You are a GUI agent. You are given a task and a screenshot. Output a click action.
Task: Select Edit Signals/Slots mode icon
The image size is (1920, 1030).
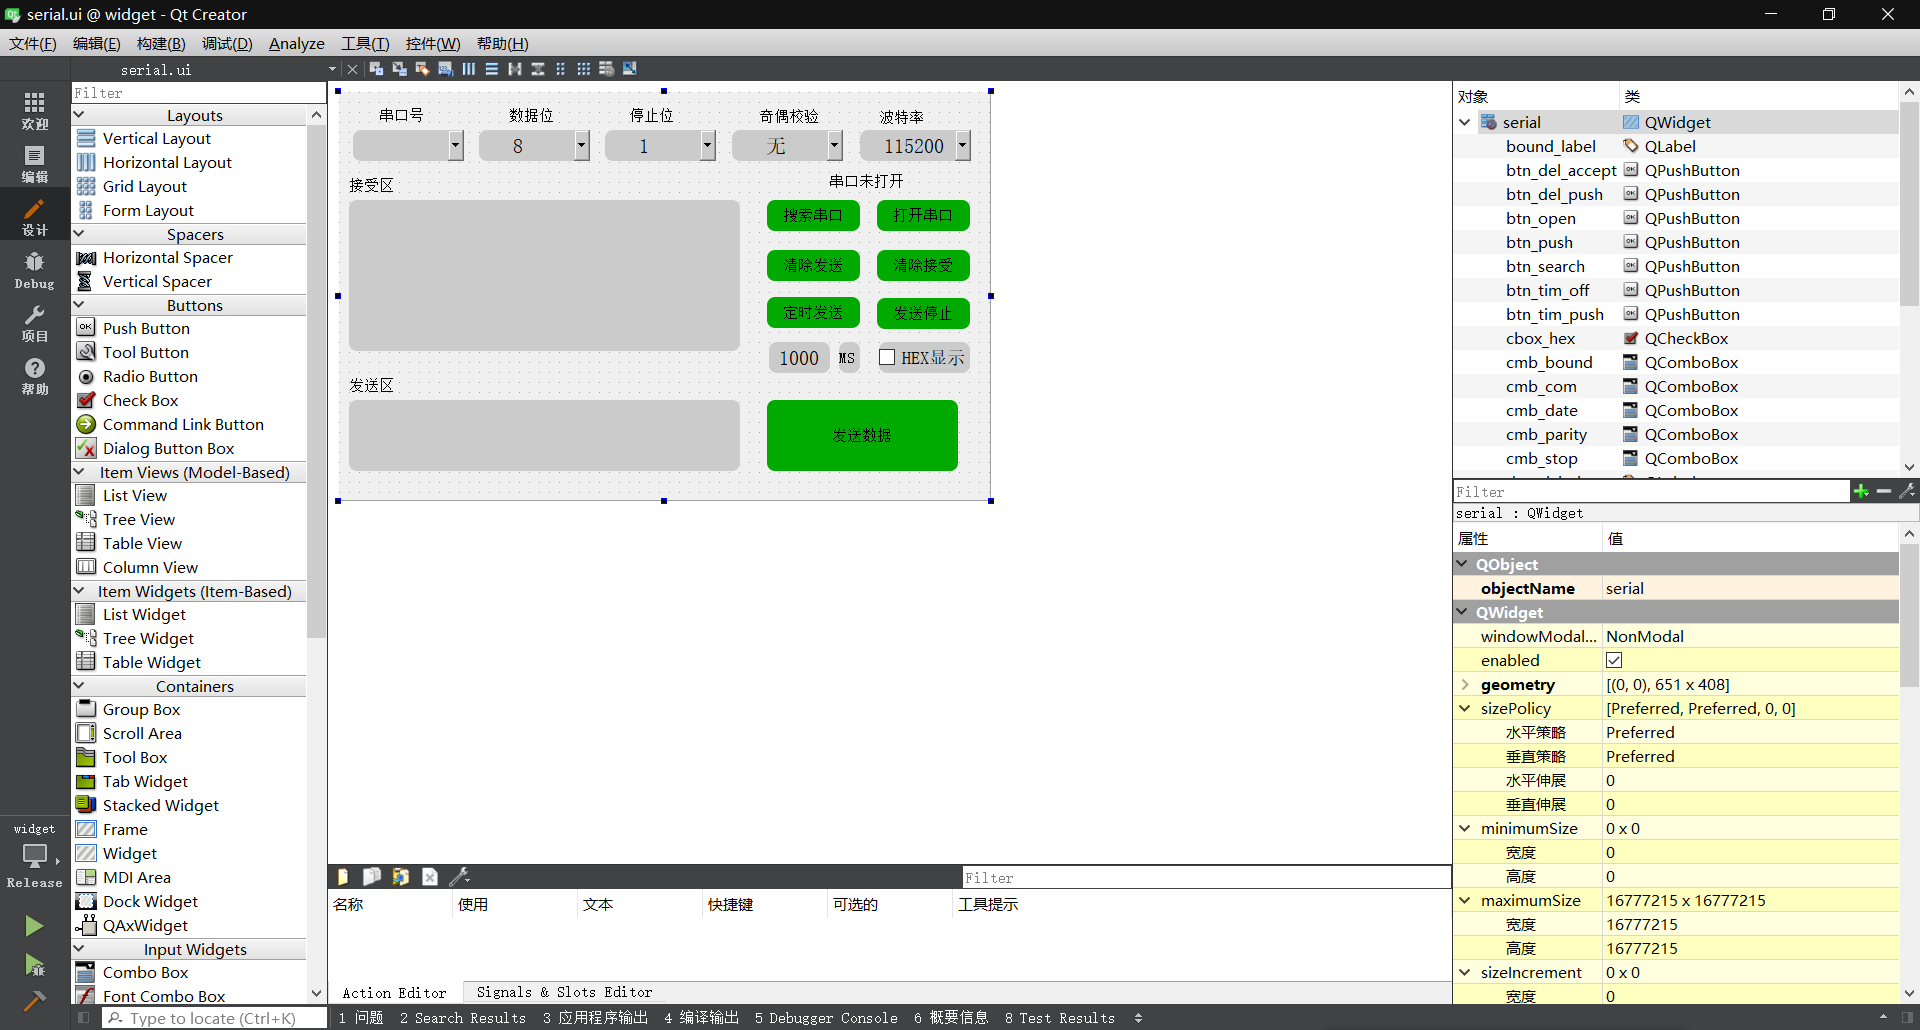point(399,69)
